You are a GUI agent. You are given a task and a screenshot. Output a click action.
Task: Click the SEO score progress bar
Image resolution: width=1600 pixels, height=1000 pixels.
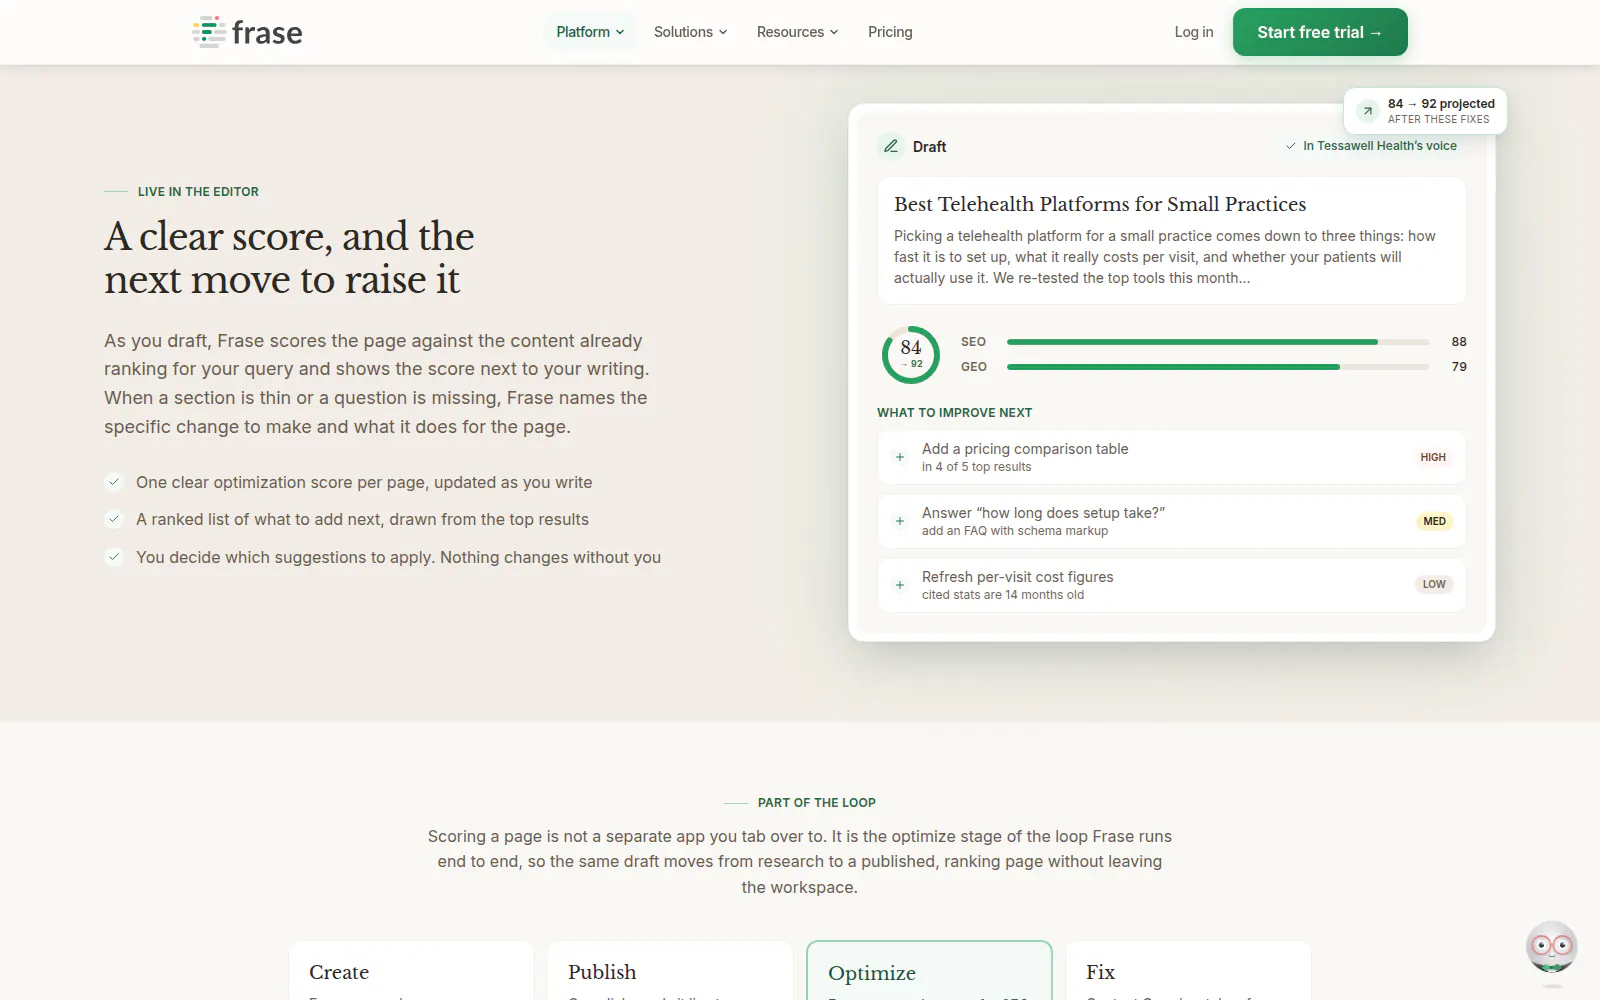1218,342
